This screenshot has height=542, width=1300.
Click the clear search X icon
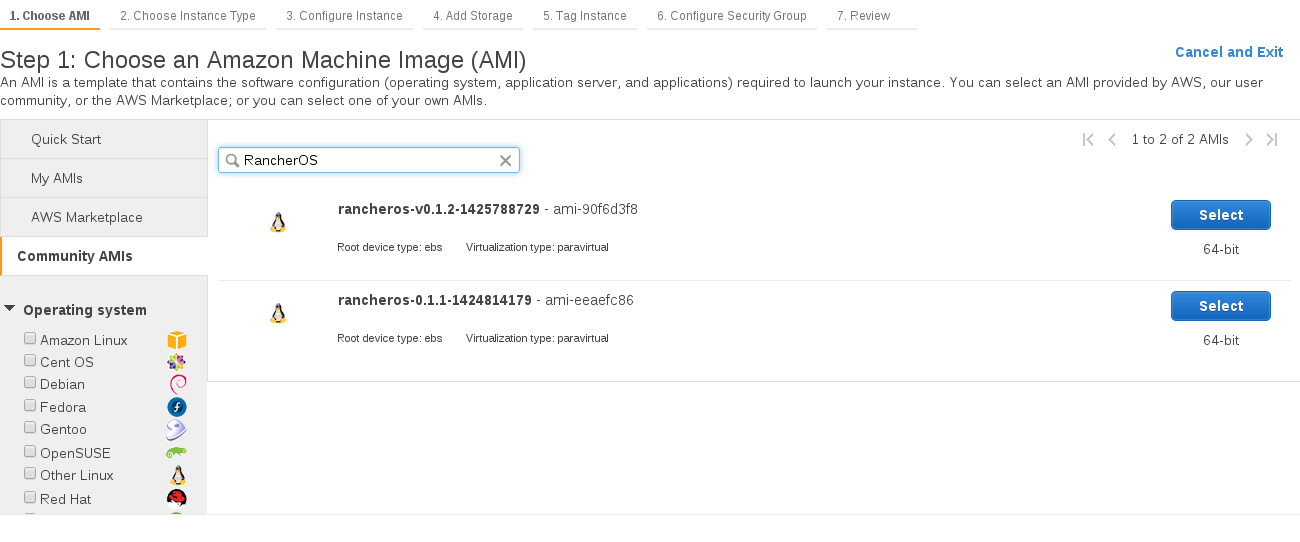(x=505, y=160)
